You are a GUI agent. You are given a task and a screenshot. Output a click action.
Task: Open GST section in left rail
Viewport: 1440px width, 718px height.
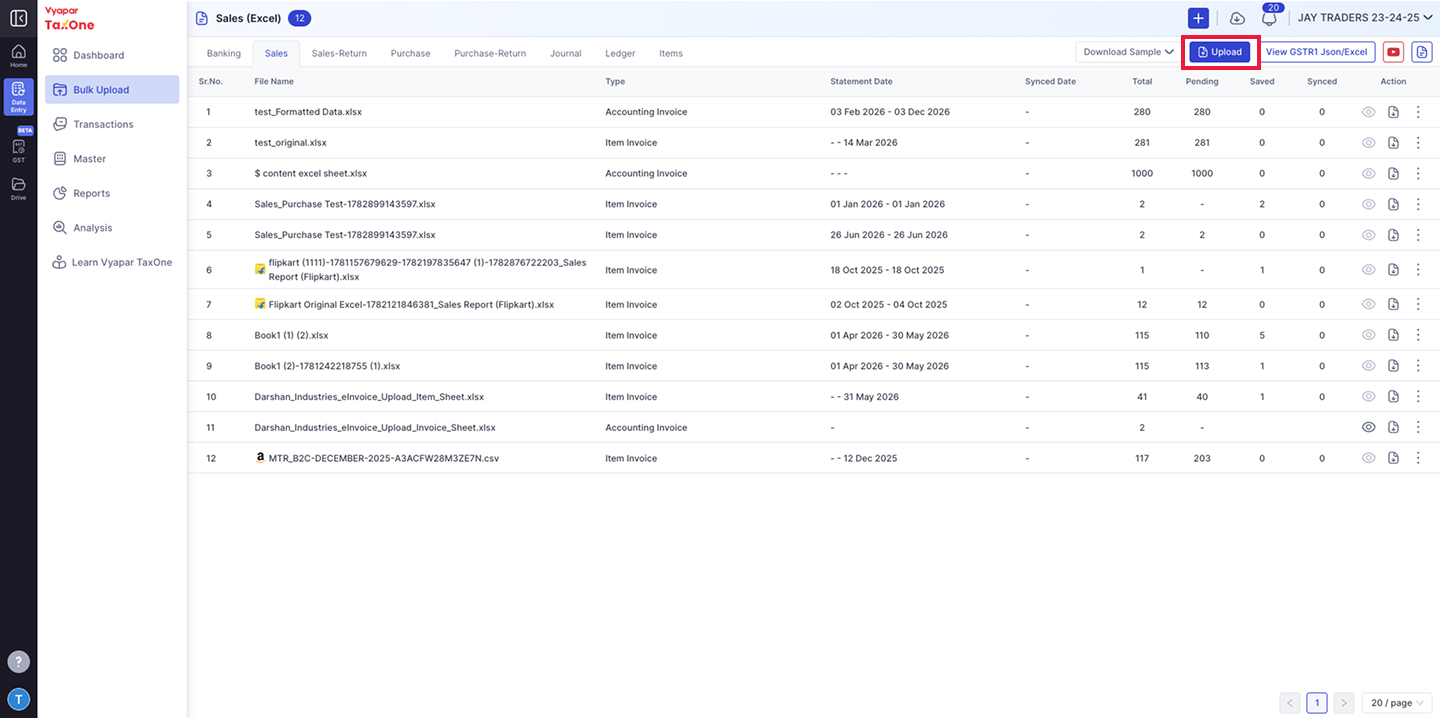[x=18, y=150]
